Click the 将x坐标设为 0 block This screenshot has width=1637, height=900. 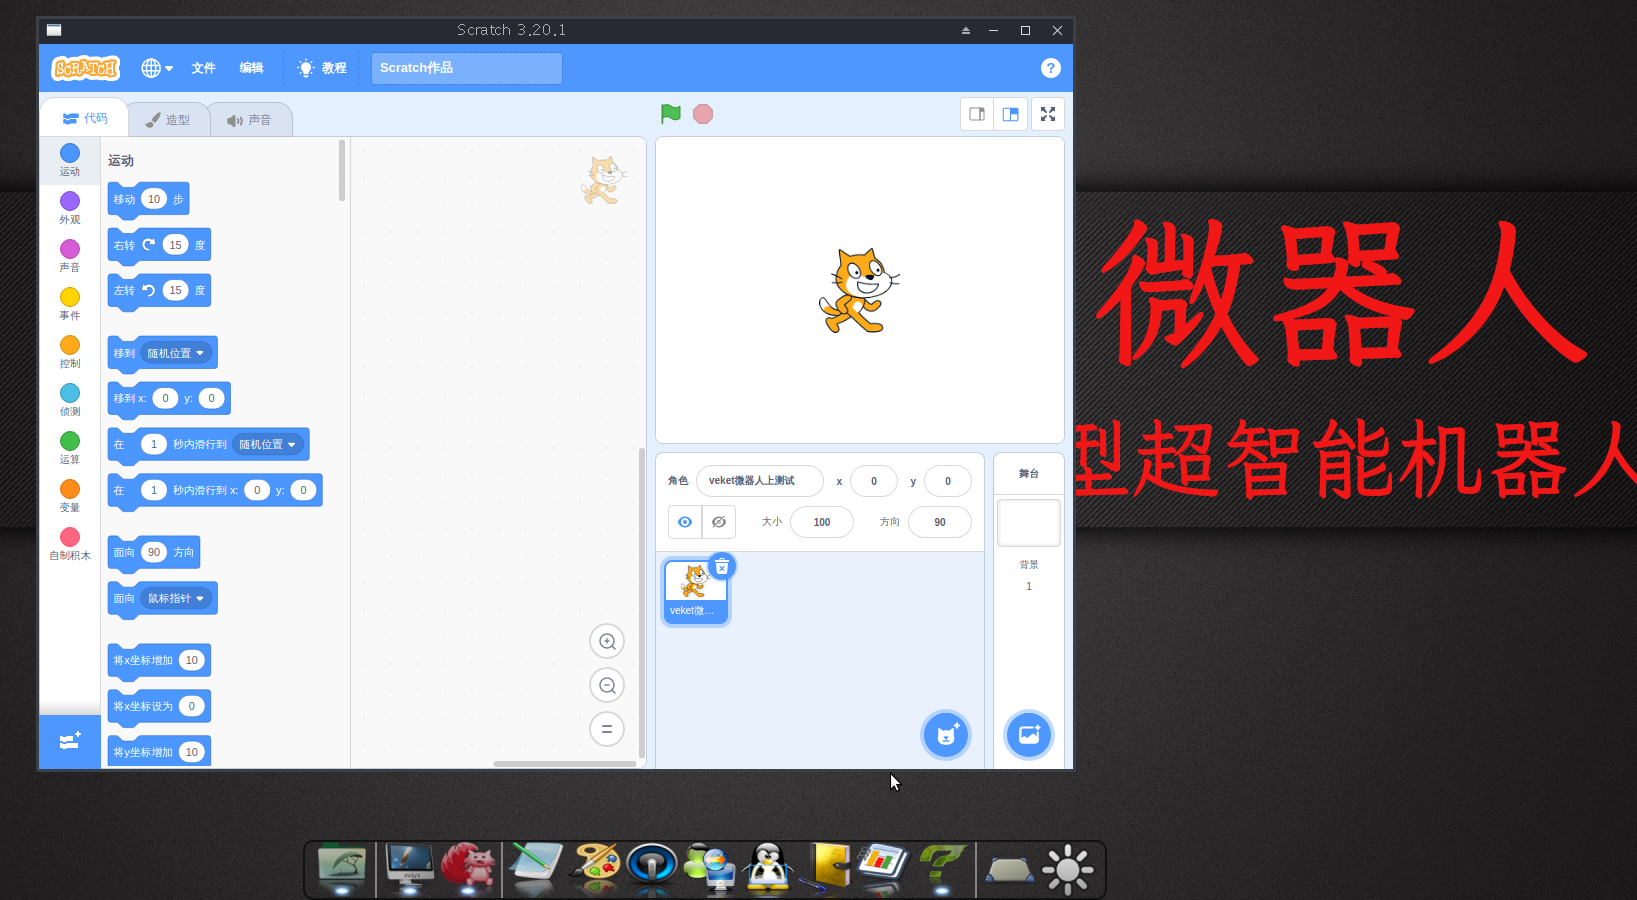coord(159,706)
